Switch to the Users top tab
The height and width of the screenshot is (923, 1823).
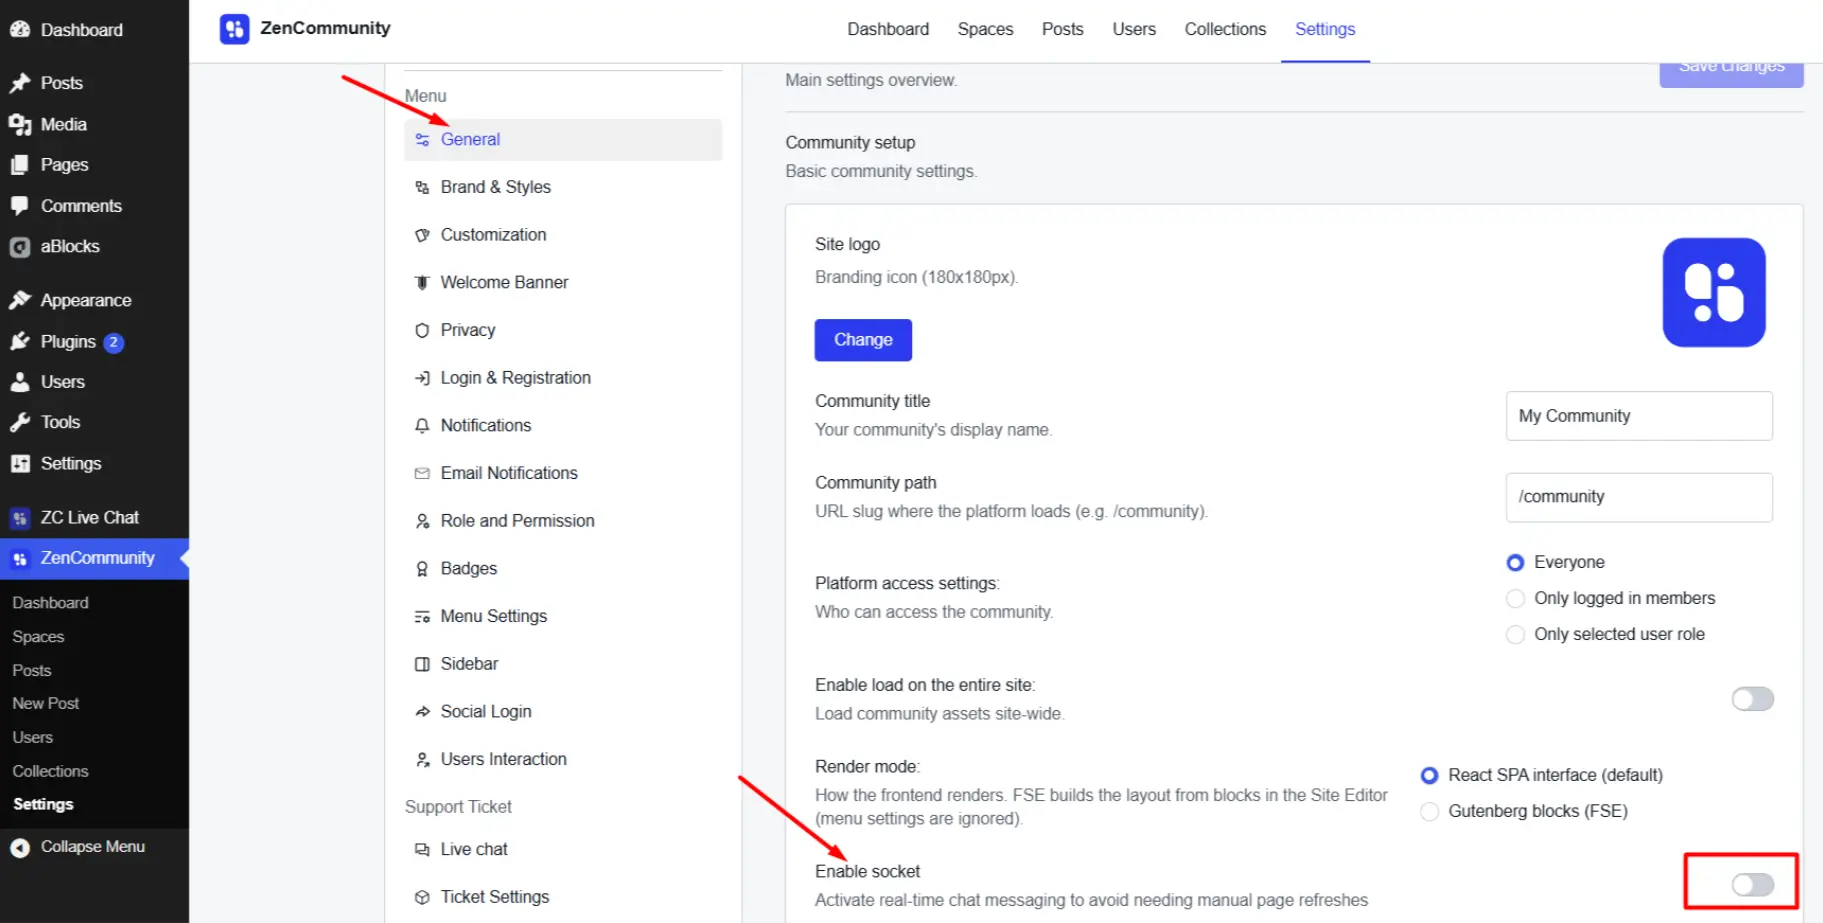coord(1134,29)
